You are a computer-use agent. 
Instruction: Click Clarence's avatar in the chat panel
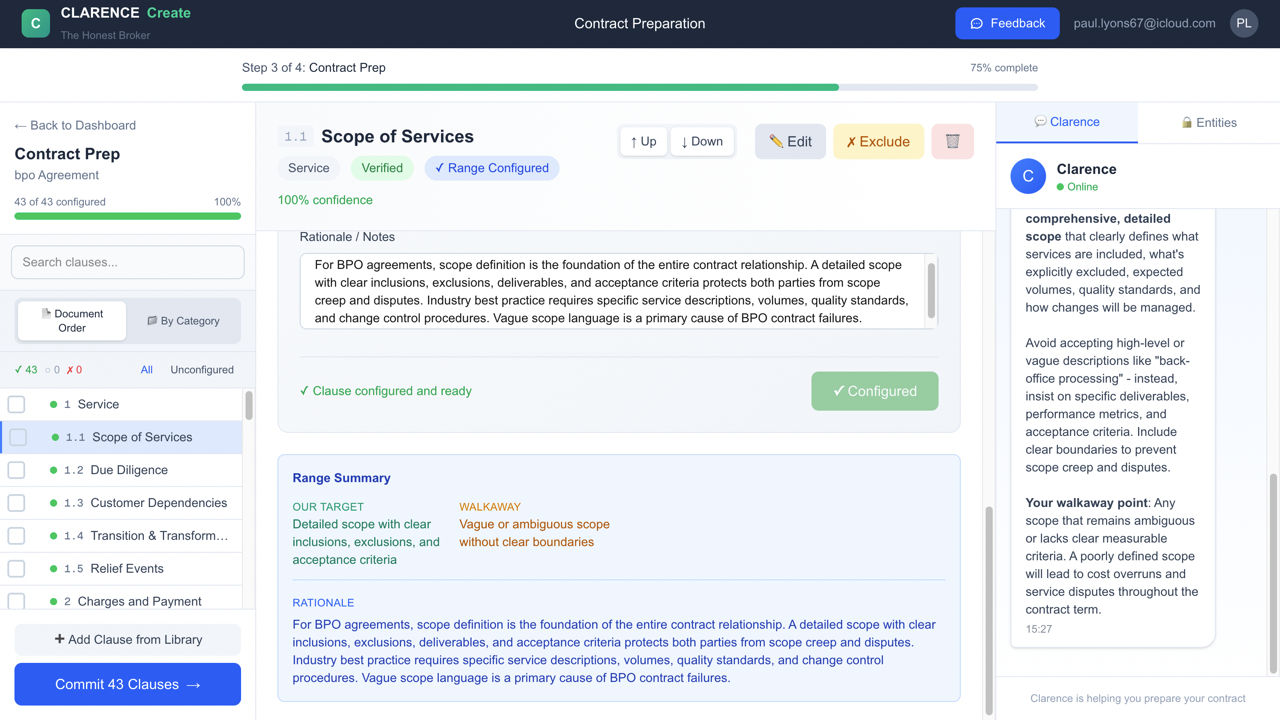[1028, 176]
